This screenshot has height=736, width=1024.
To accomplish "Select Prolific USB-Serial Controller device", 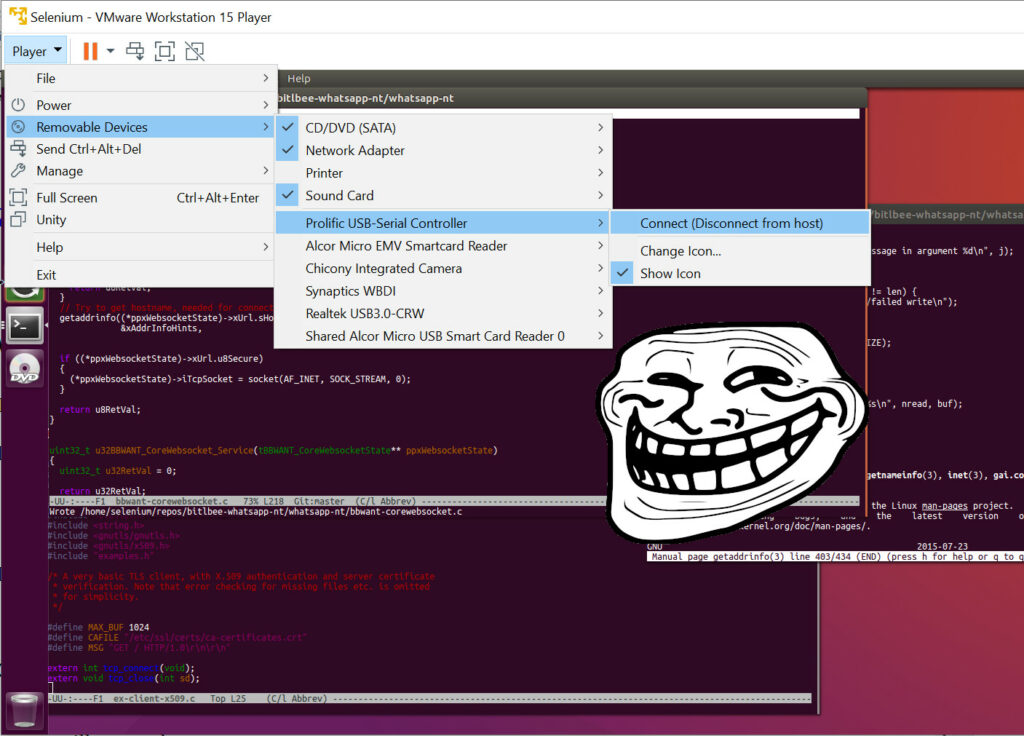I will (x=443, y=223).
